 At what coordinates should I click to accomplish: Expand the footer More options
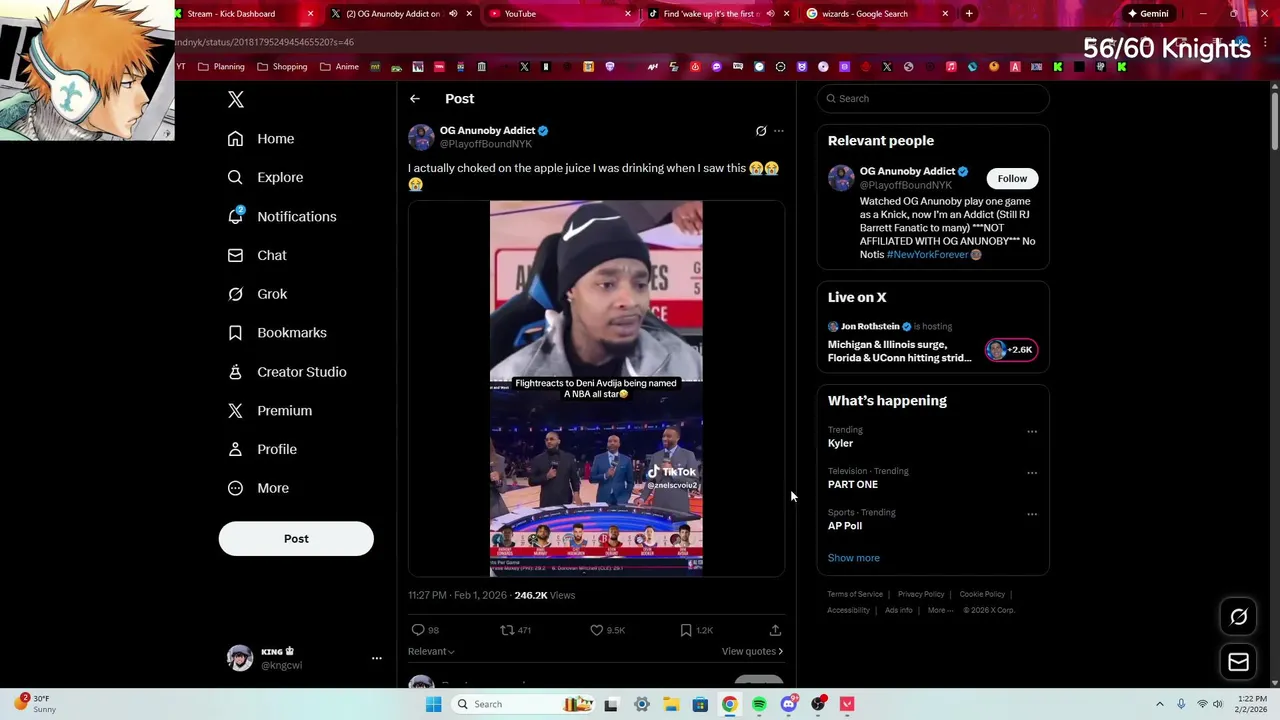940,611
